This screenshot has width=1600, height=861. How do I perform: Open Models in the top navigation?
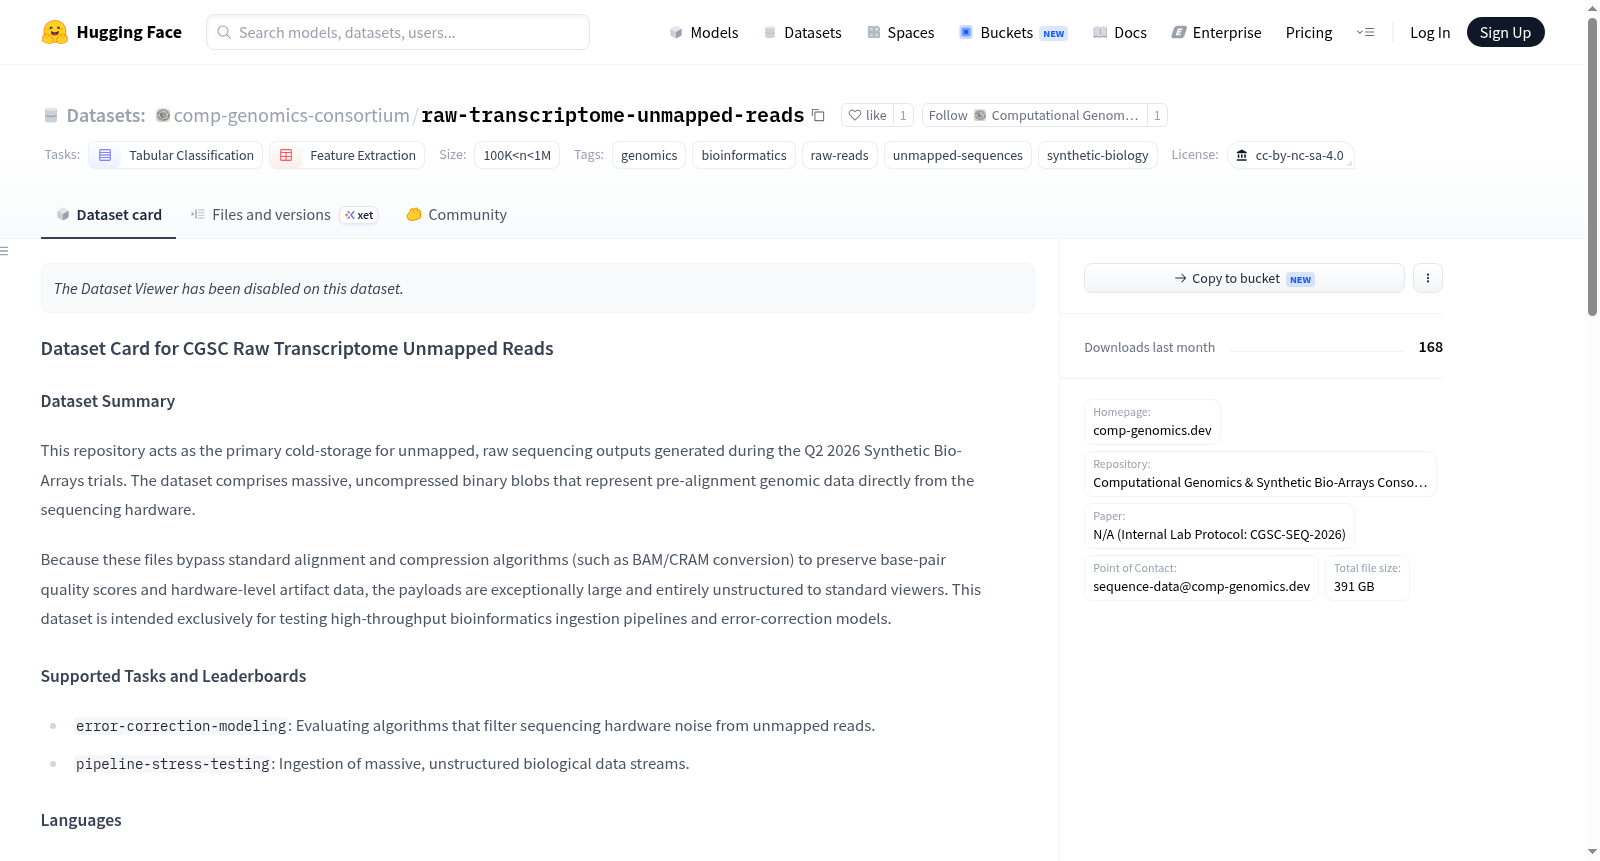click(703, 32)
